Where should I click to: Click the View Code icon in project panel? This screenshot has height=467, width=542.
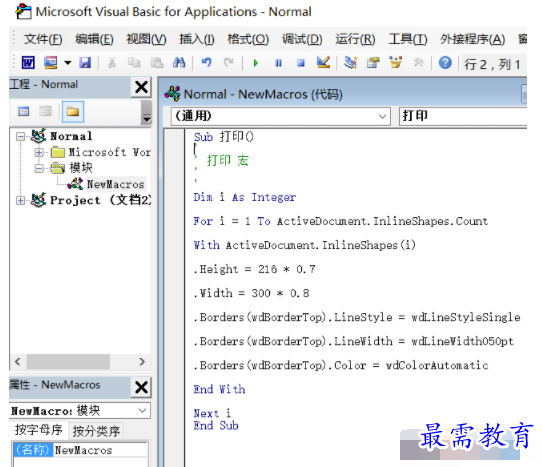24,112
